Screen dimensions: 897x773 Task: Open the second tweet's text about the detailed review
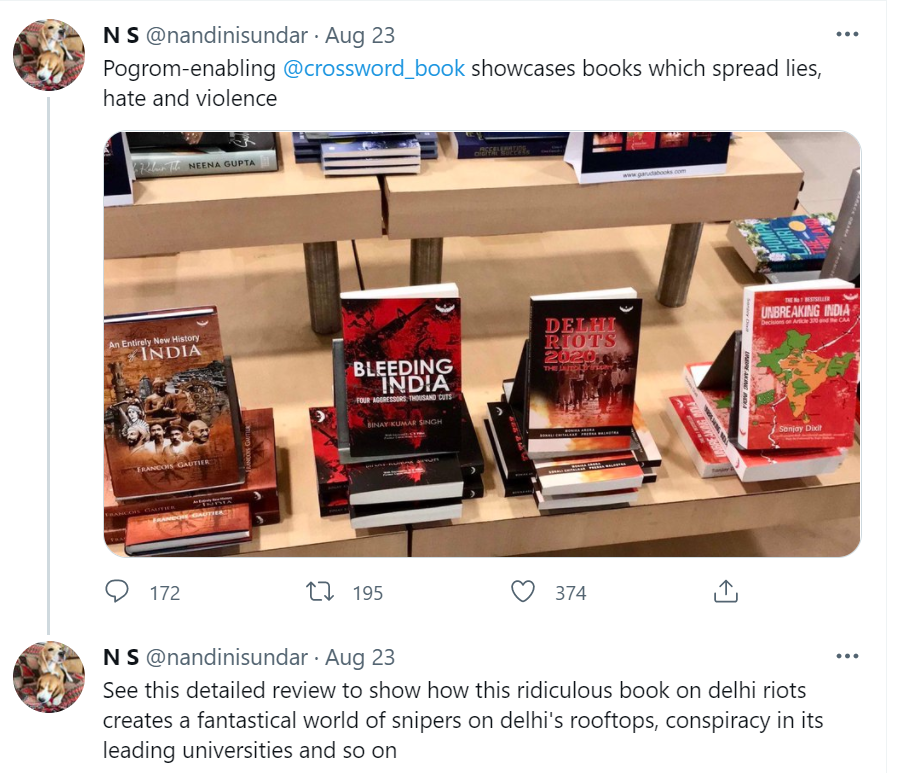tap(463, 720)
